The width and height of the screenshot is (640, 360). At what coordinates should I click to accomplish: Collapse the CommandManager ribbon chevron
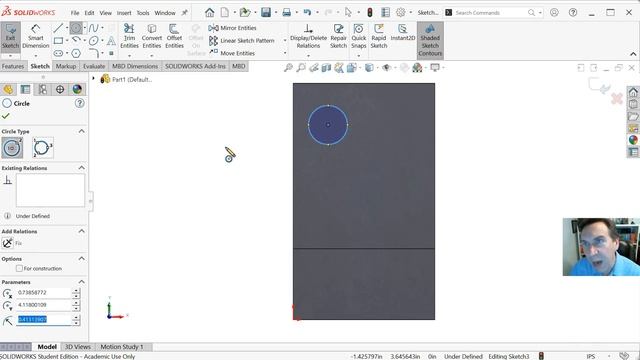pos(633,54)
